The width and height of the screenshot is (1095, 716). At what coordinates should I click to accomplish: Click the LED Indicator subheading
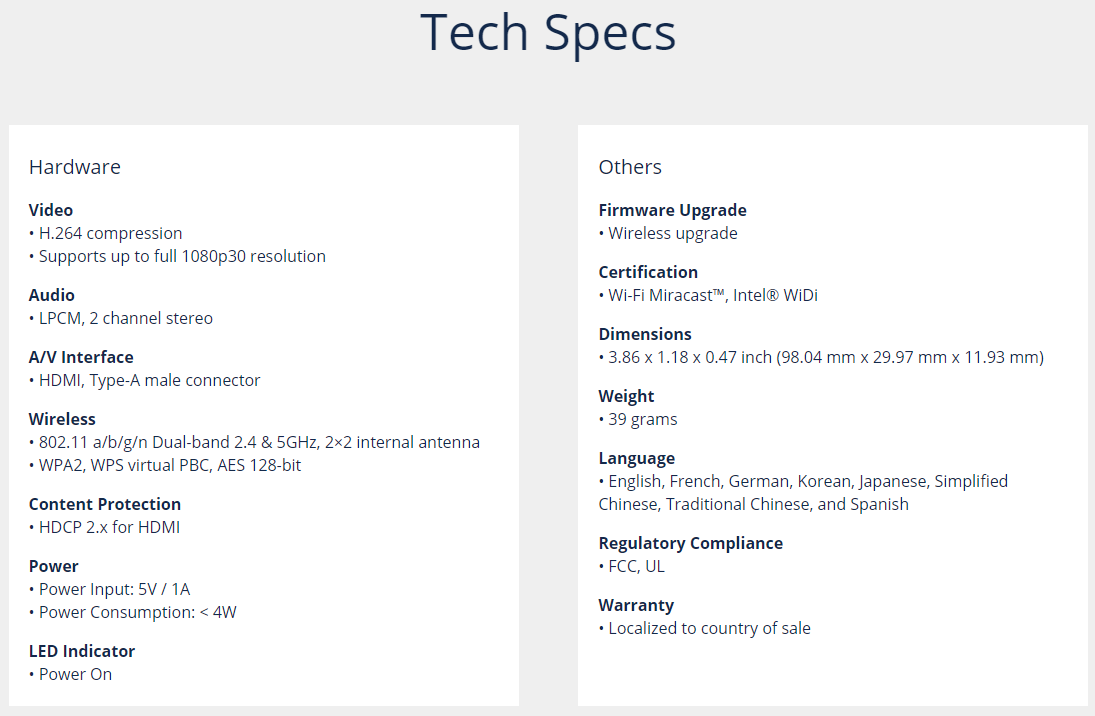pyautogui.click(x=82, y=651)
